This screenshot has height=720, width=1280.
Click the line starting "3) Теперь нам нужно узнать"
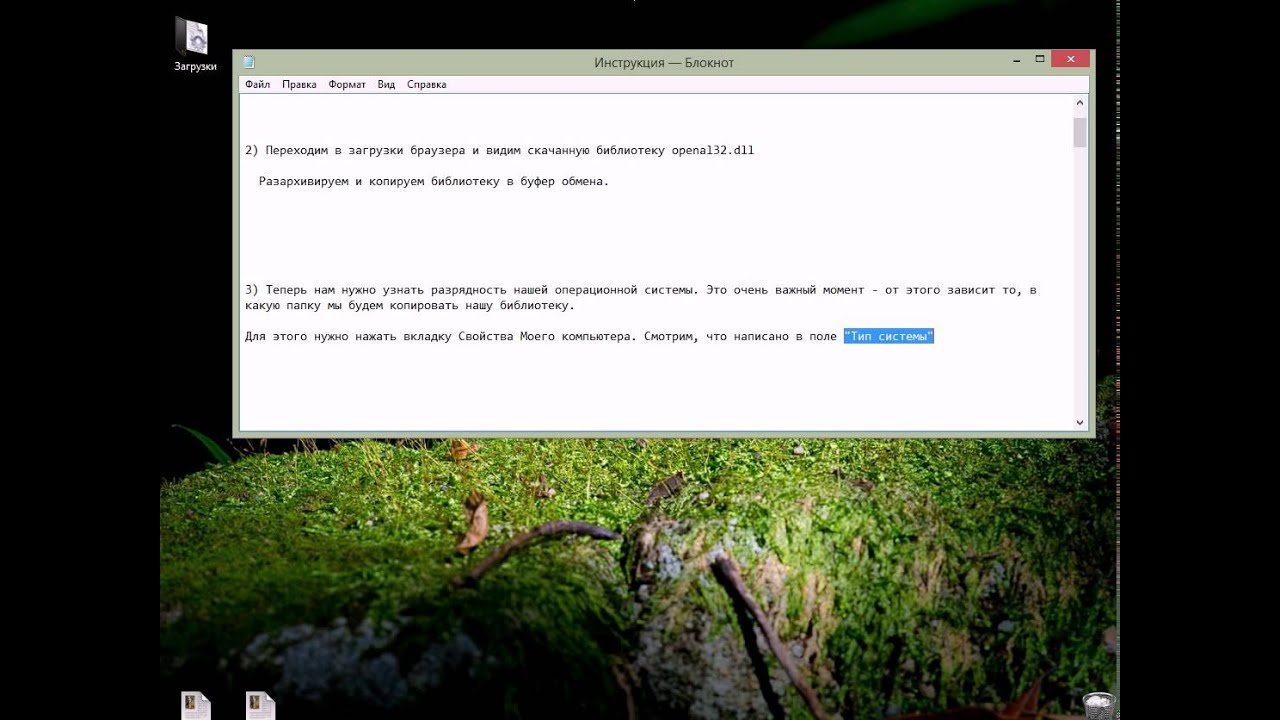[641, 290]
